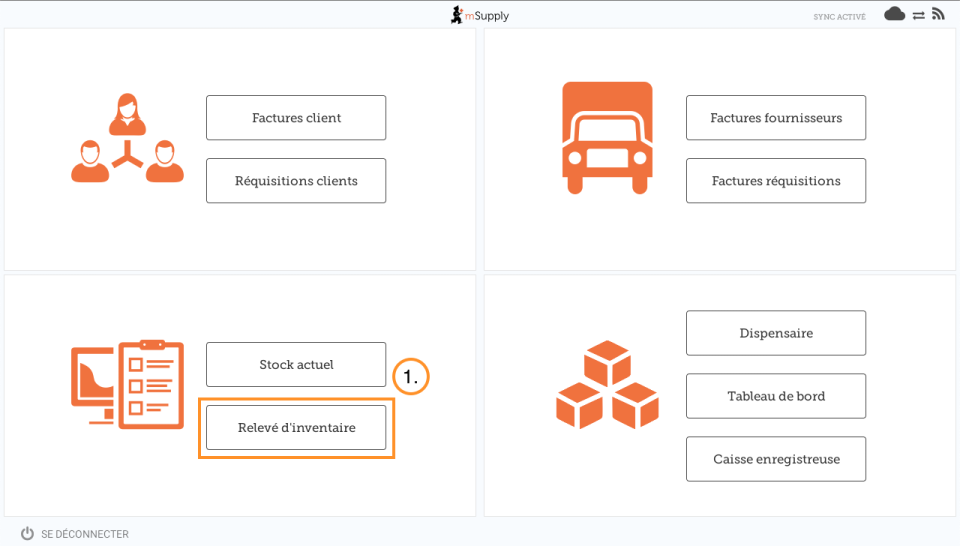Open Relevé d'inventaire
Screen dimensions: 960x546
296,428
